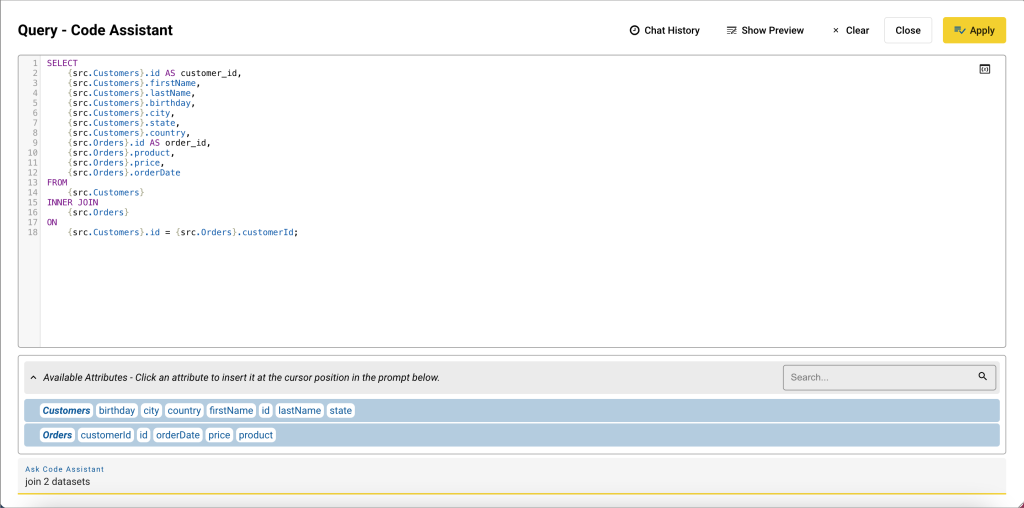Screen dimensions: 1024x508
Task: Click the Clear x icon
Action: tap(836, 31)
